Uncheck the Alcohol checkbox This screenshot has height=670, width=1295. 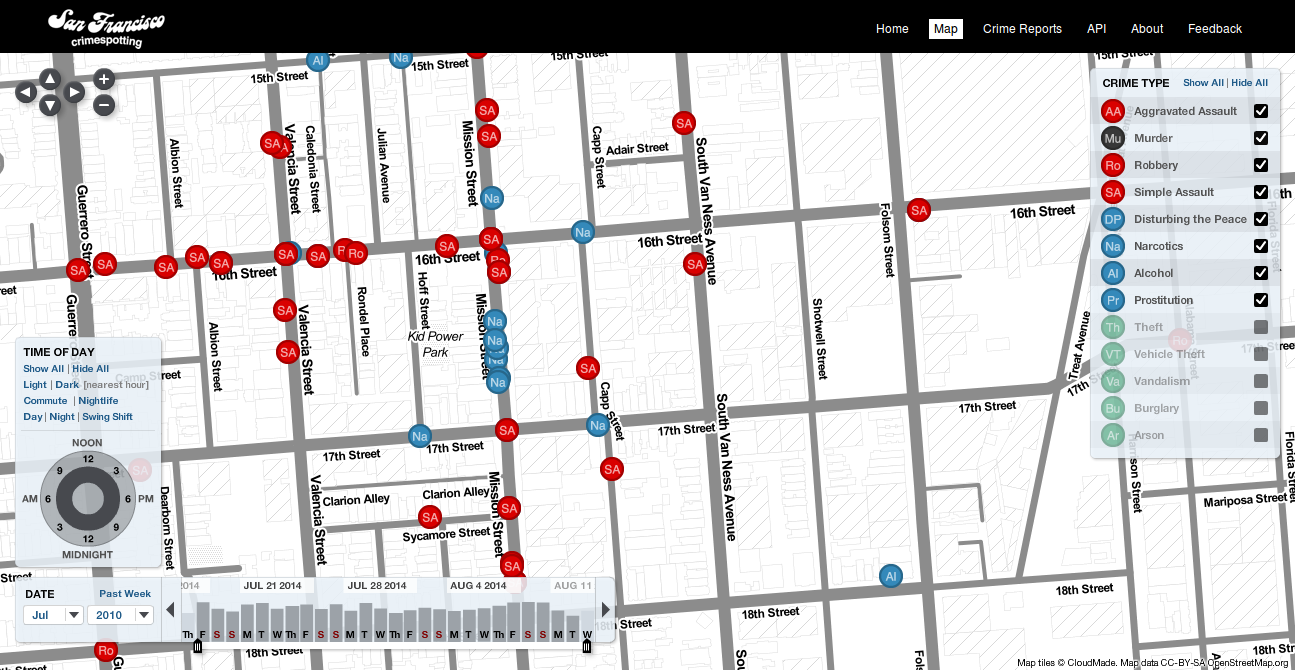tap(1261, 273)
